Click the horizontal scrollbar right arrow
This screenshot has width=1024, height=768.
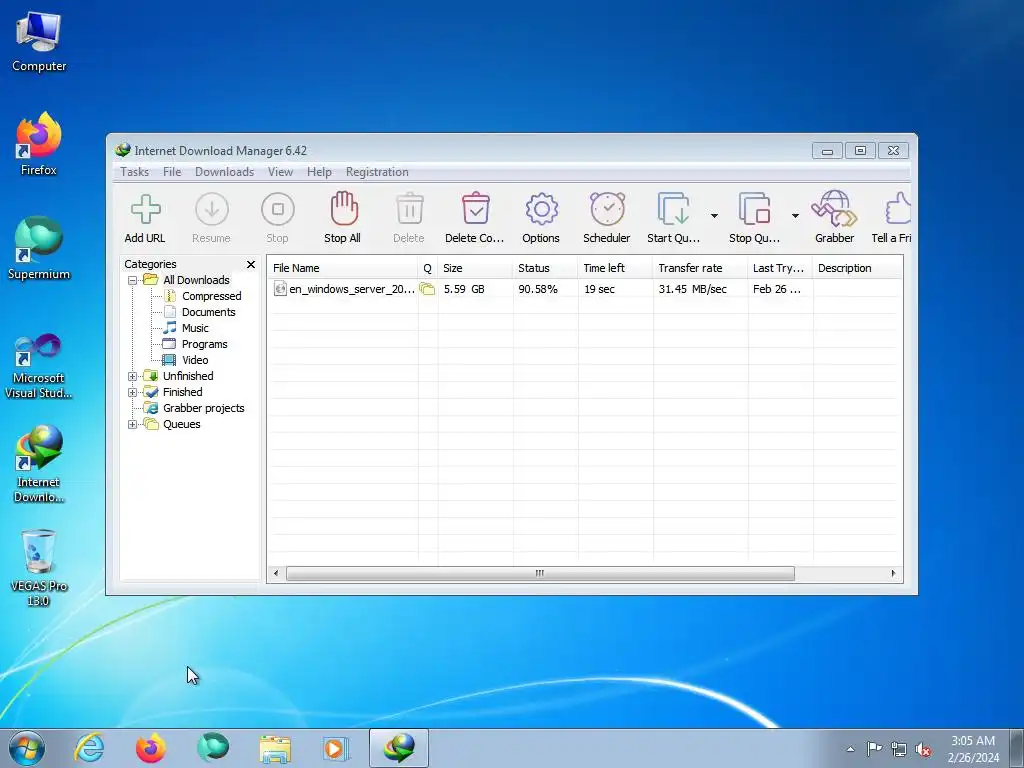893,573
